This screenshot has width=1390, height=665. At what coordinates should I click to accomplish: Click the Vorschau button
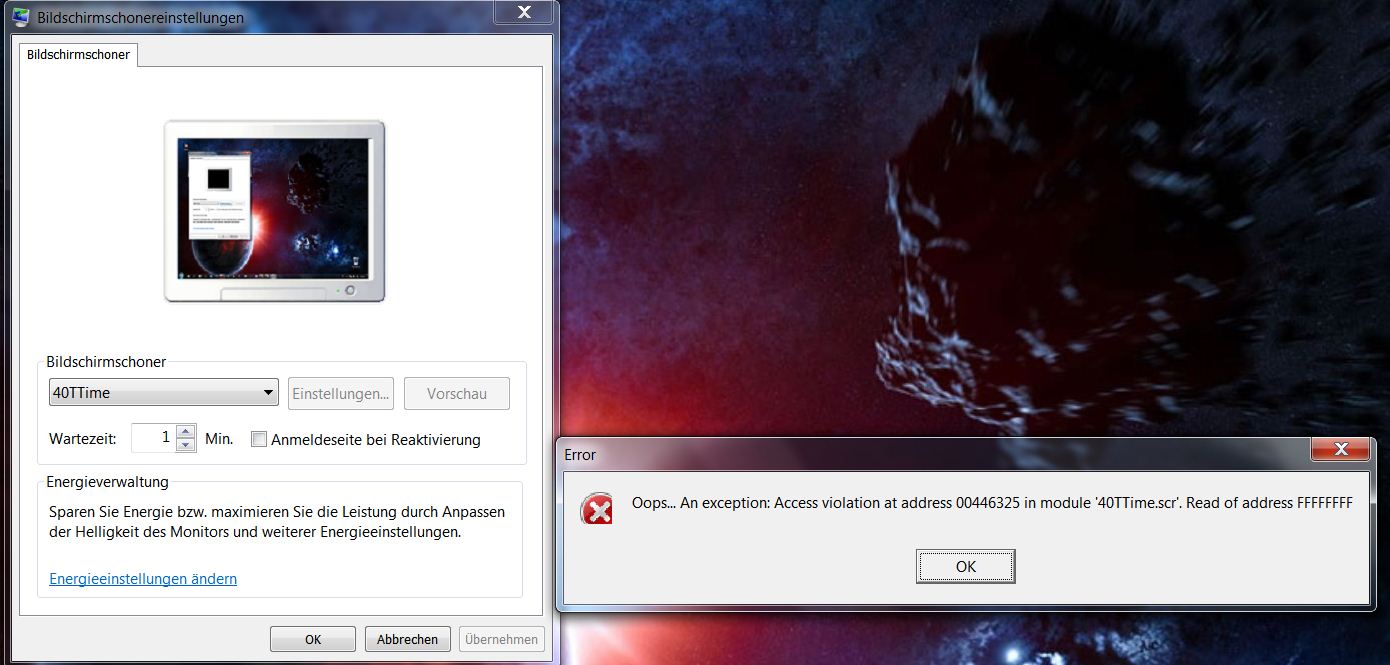click(457, 393)
